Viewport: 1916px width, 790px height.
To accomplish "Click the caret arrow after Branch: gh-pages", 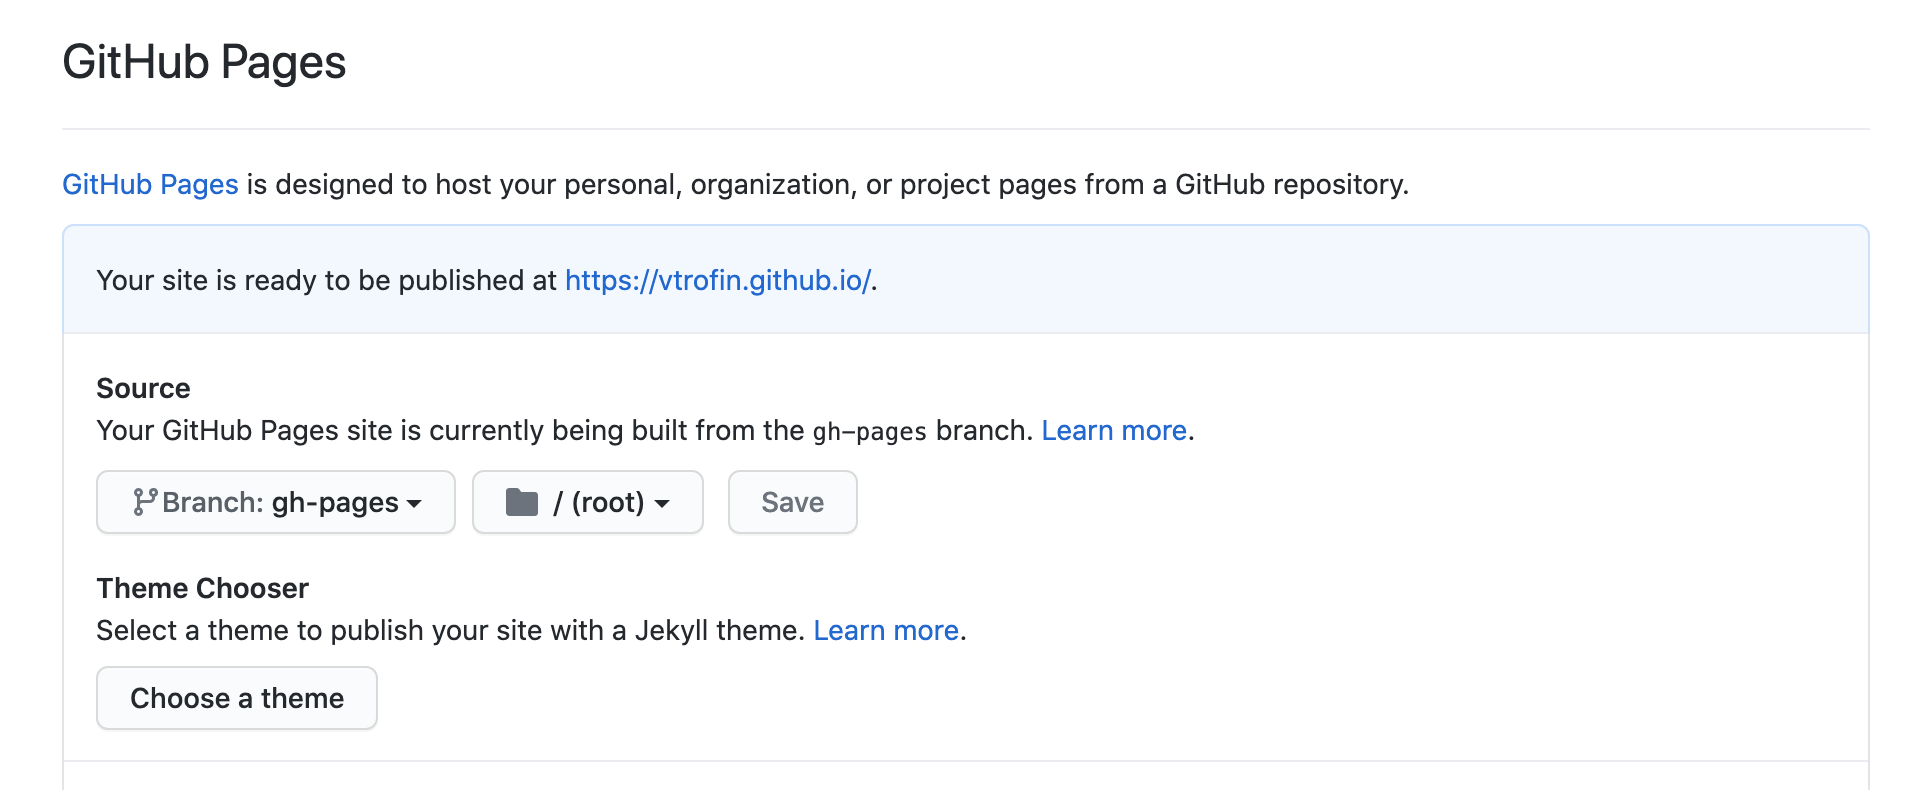I will pyautogui.click(x=414, y=504).
